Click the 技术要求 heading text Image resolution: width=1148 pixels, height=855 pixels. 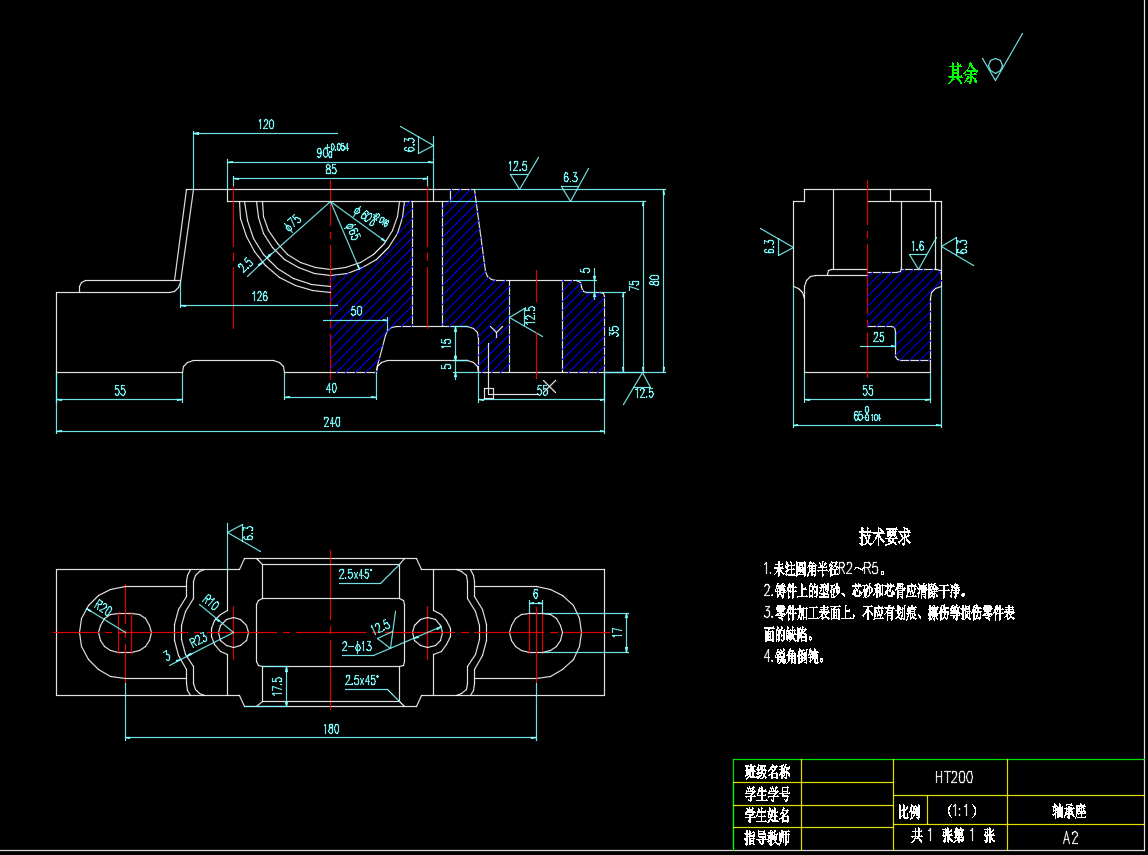tap(885, 537)
